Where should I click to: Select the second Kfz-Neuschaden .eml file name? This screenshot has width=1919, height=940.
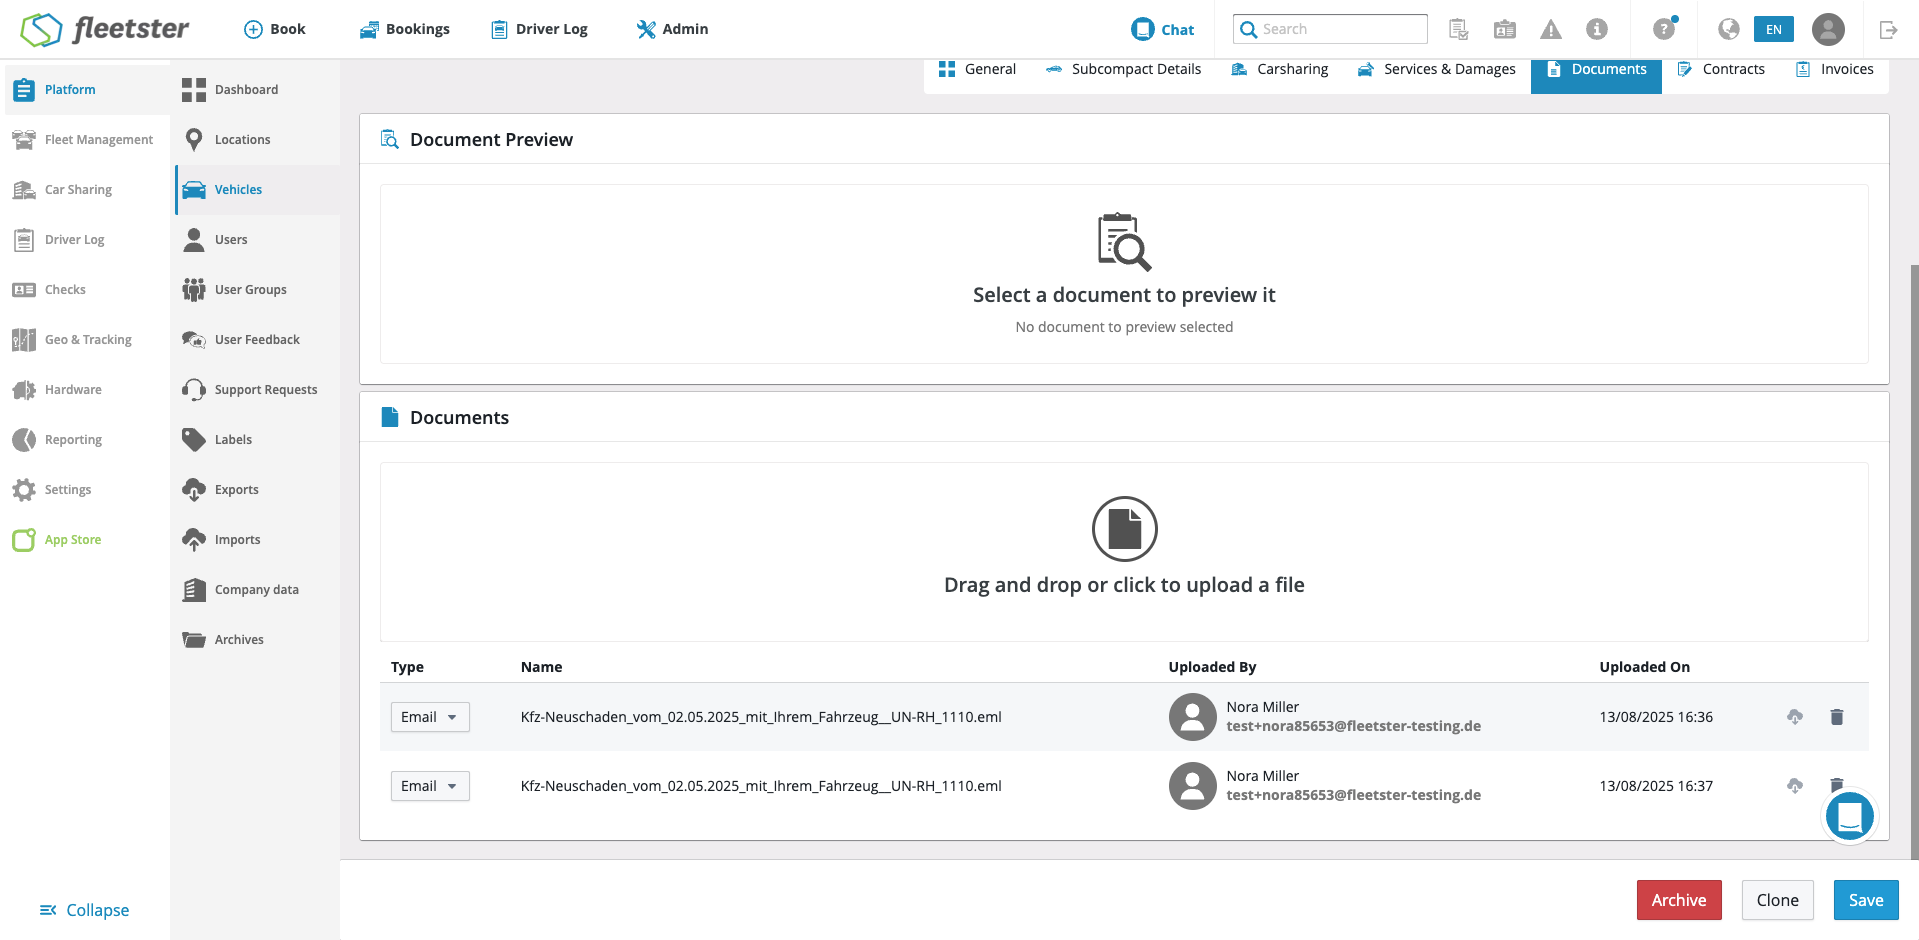point(761,786)
